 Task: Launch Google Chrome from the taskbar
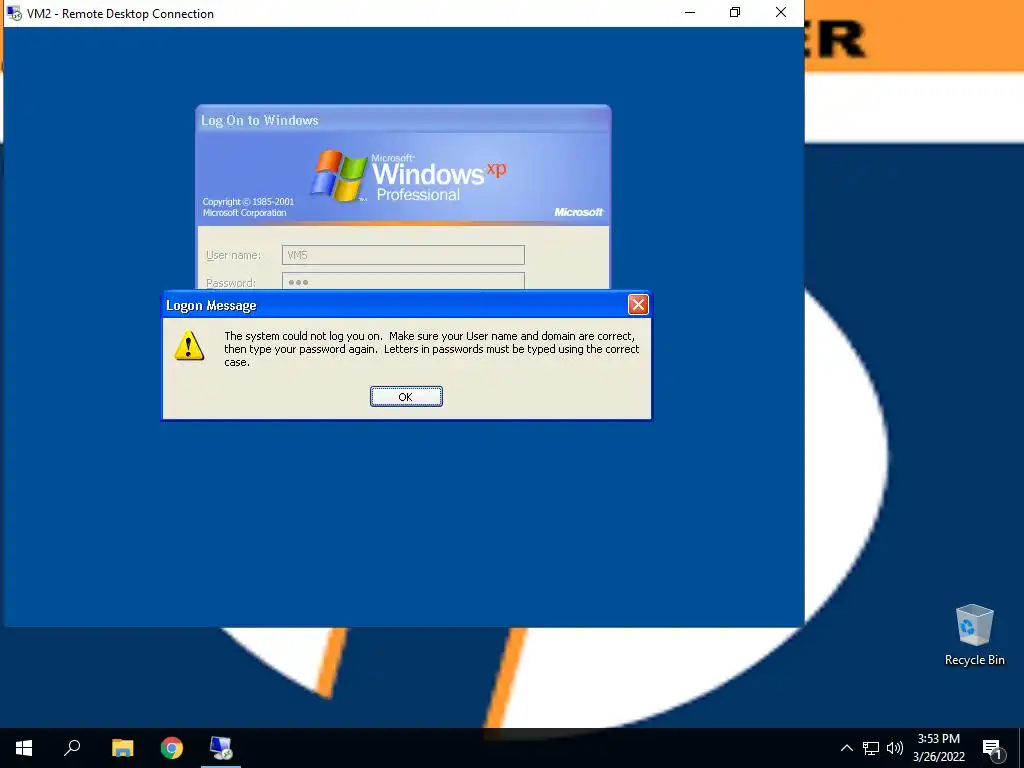172,748
